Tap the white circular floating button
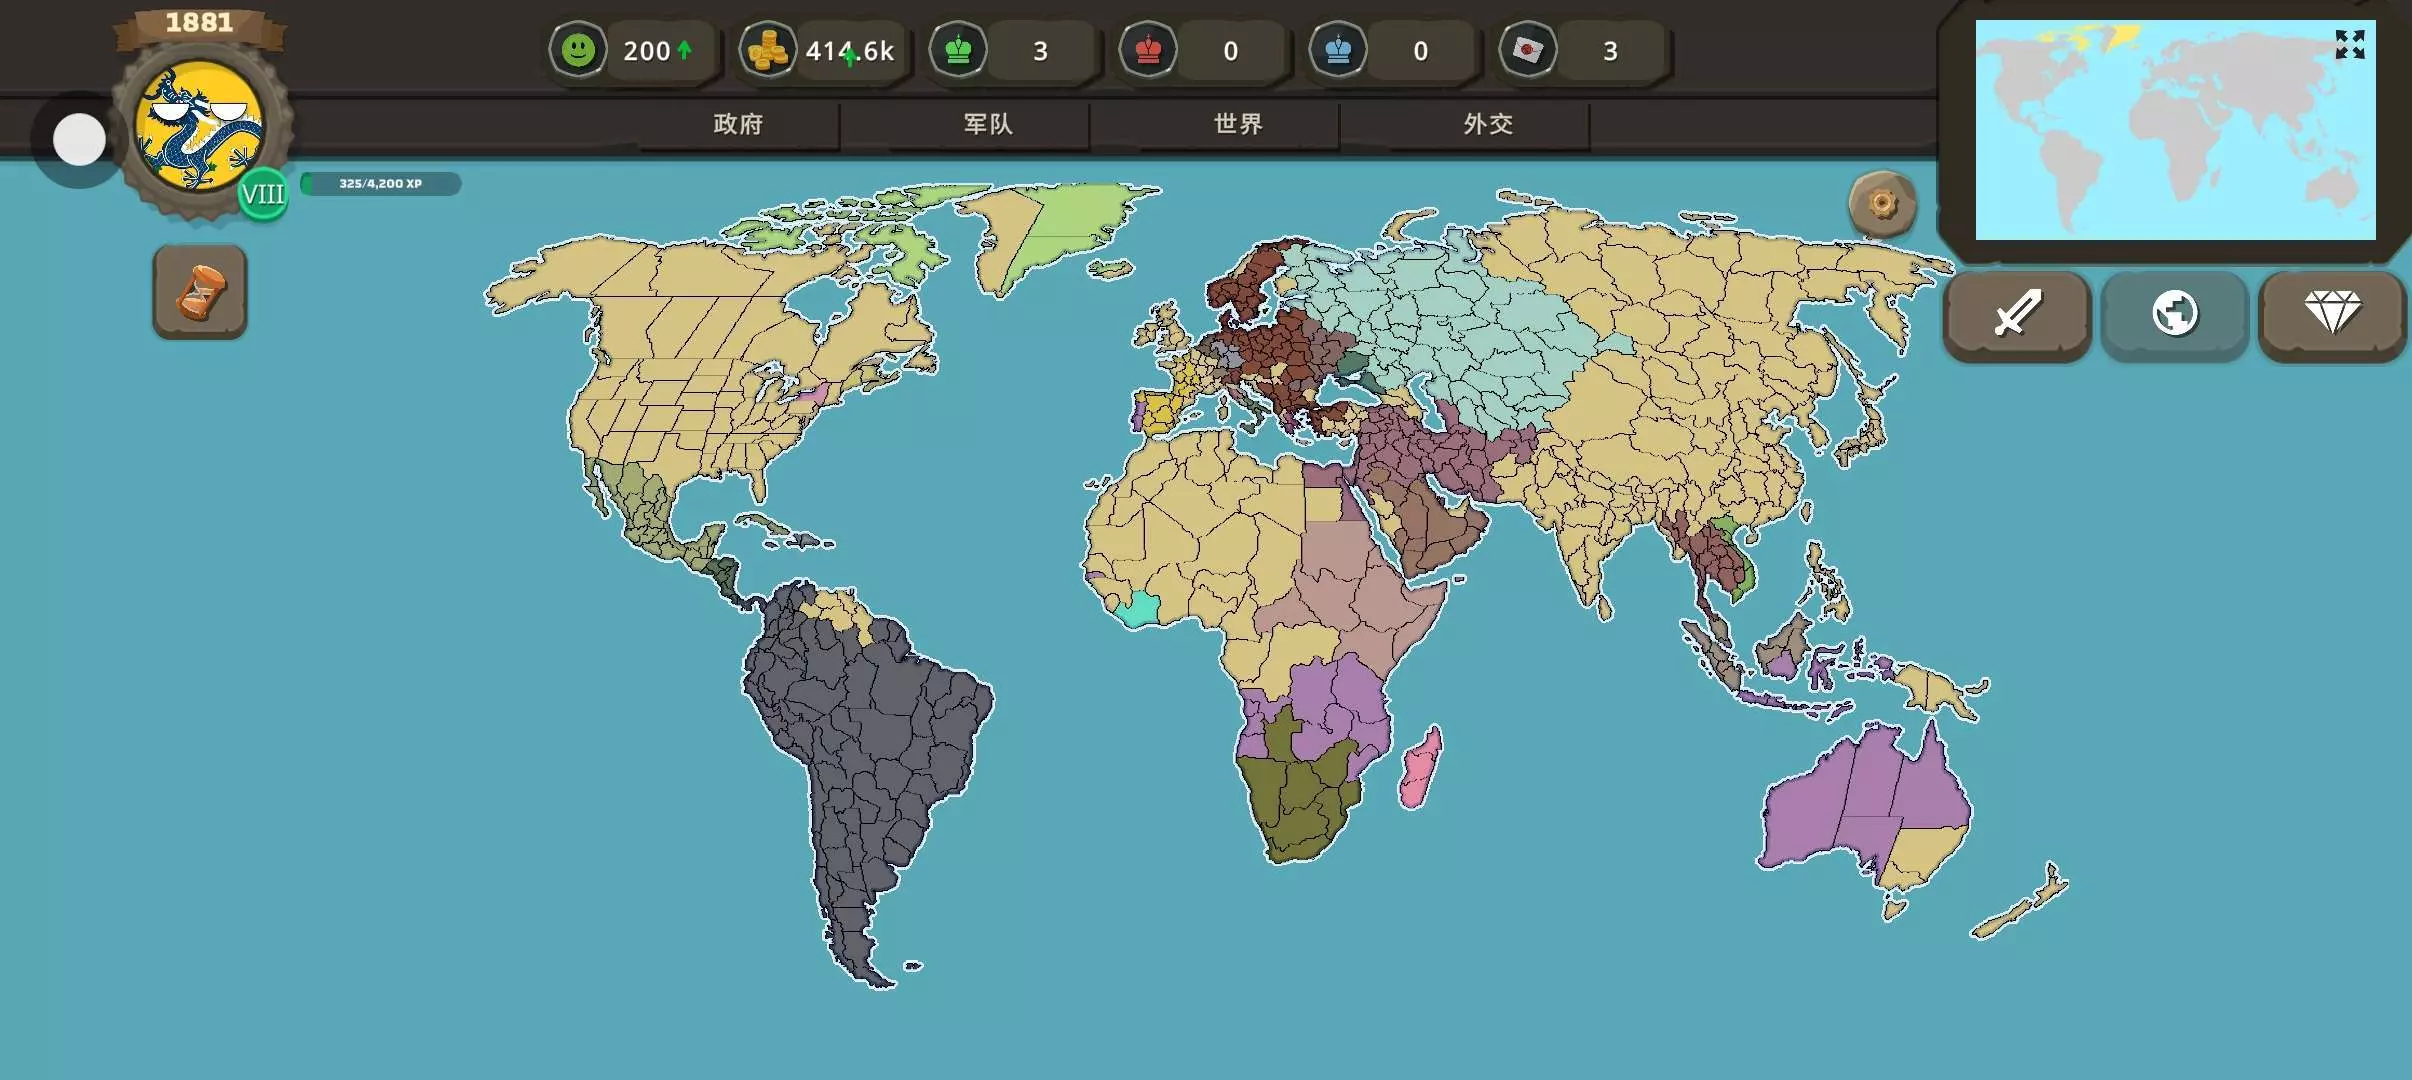Screen dimensions: 2412x1080 point(79,140)
